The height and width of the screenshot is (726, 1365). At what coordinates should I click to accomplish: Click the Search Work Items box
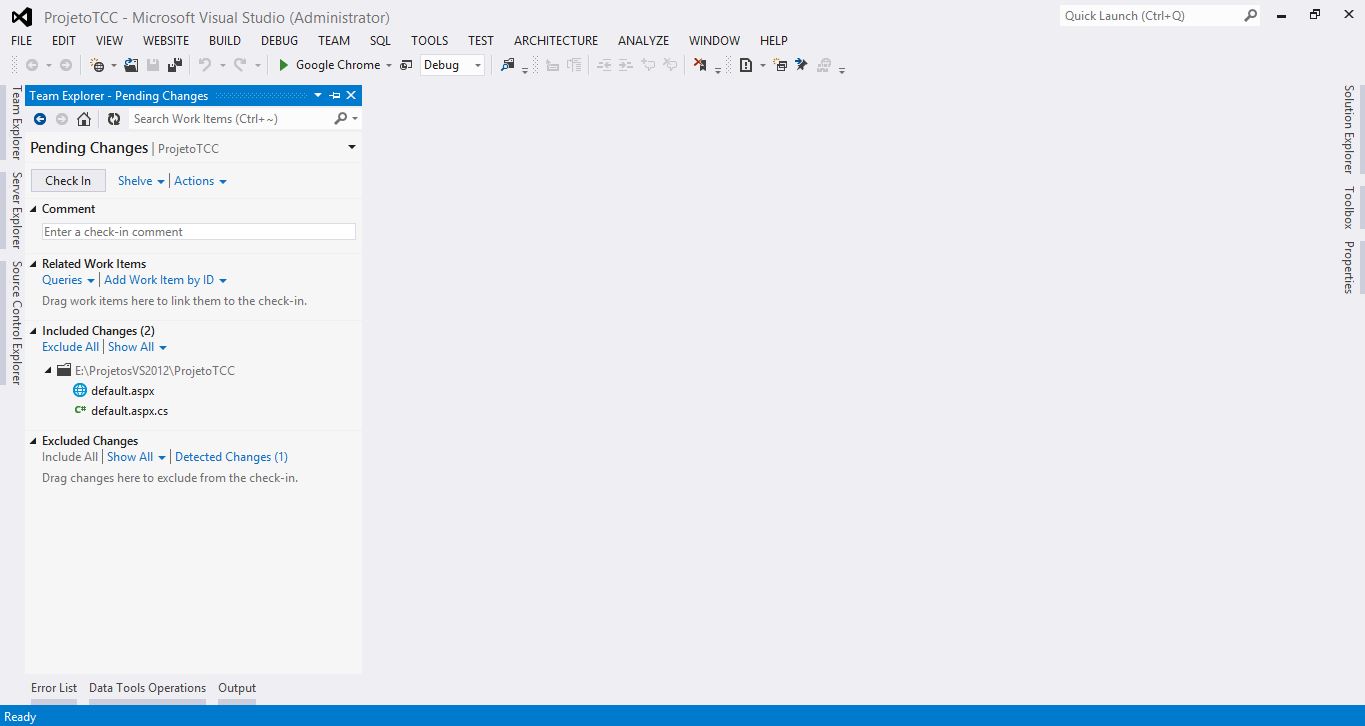(230, 119)
